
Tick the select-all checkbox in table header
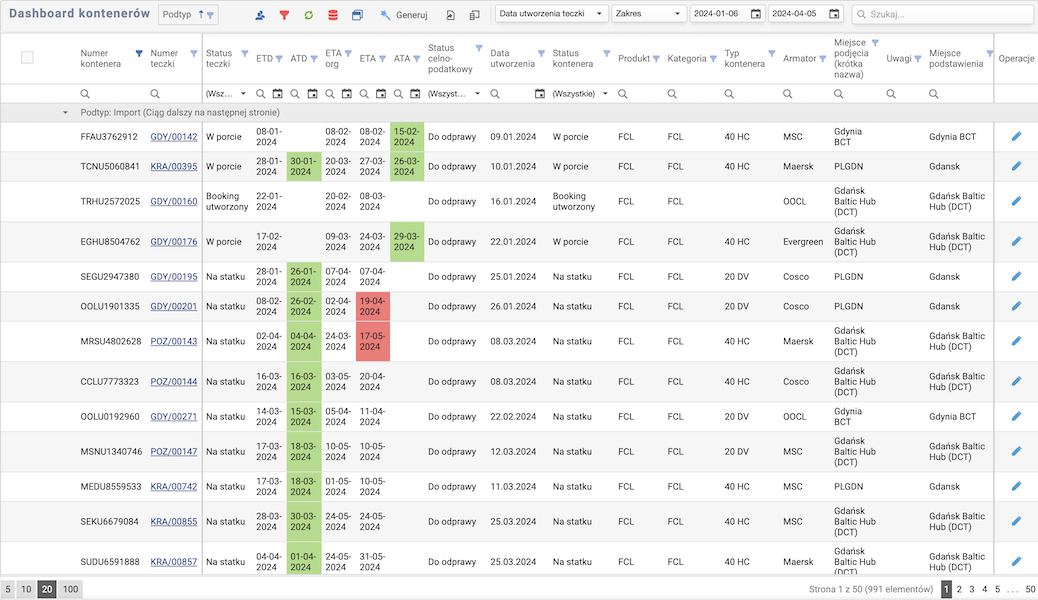pyautogui.click(x=27, y=57)
